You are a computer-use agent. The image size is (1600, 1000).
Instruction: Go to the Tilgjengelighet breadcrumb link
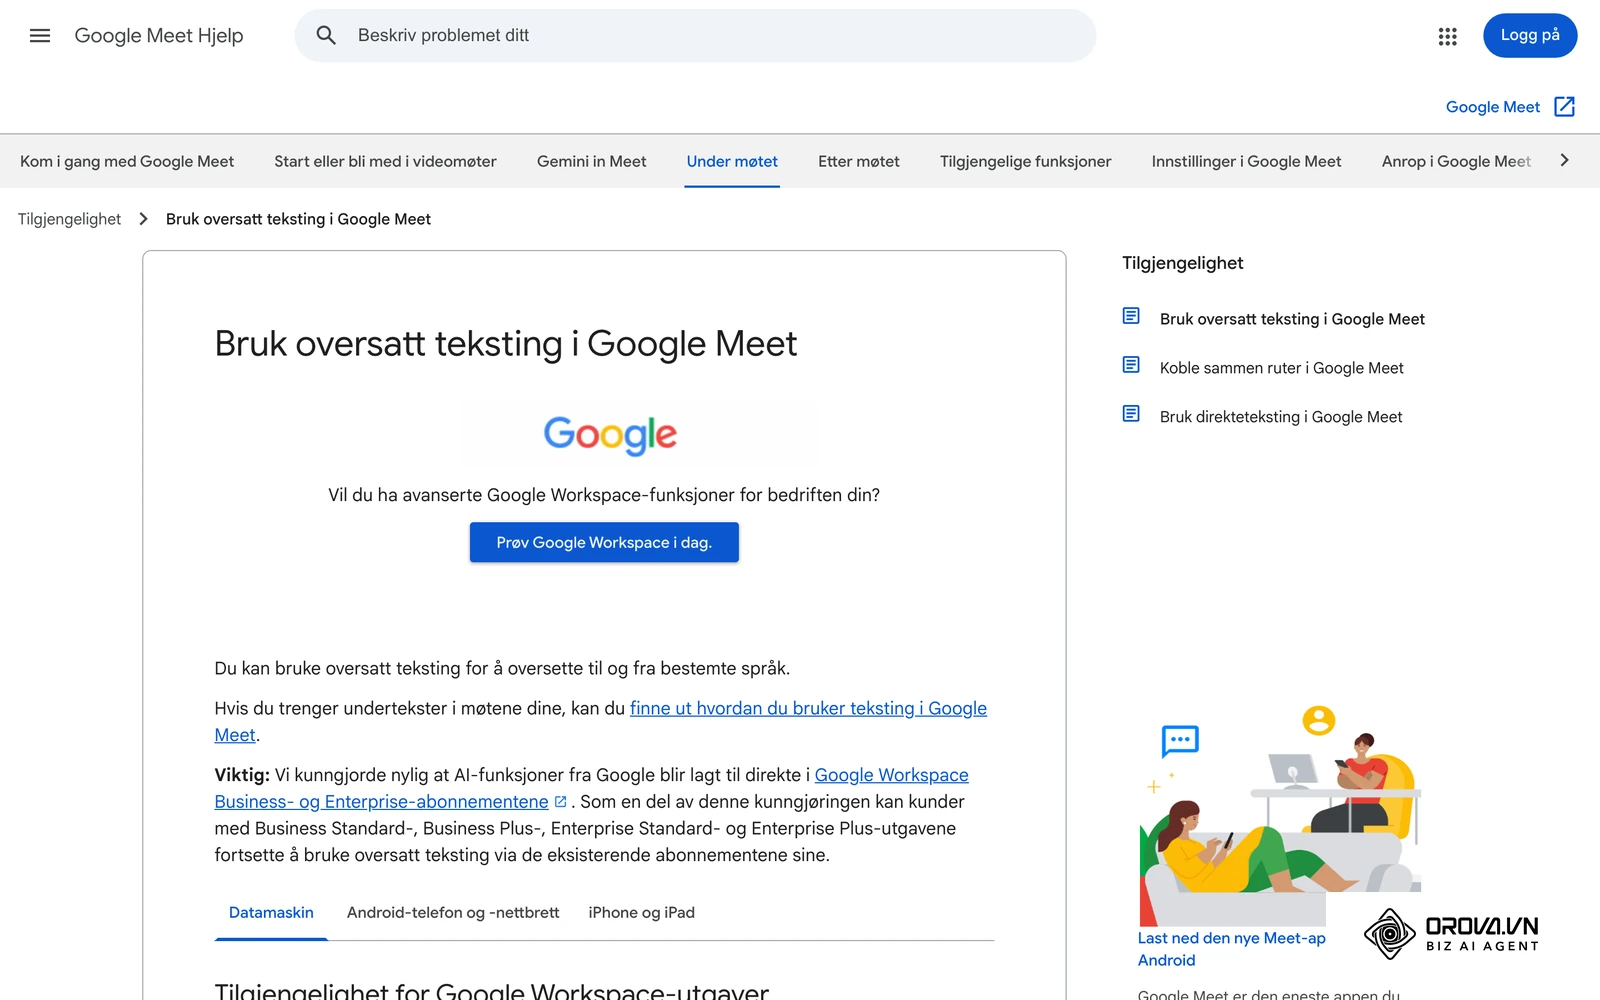[x=69, y=219]
